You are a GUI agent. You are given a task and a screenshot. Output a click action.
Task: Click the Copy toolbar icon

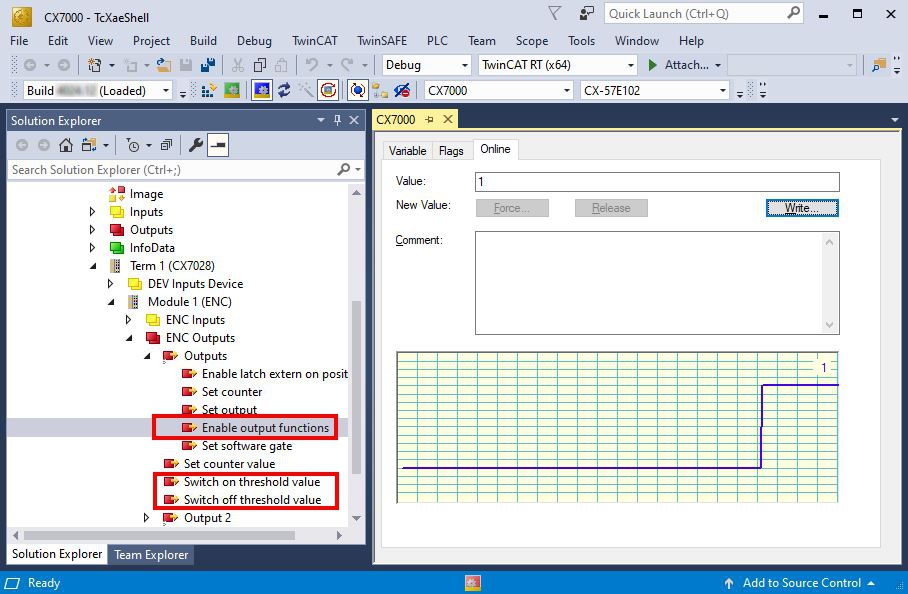pos(260,65)
